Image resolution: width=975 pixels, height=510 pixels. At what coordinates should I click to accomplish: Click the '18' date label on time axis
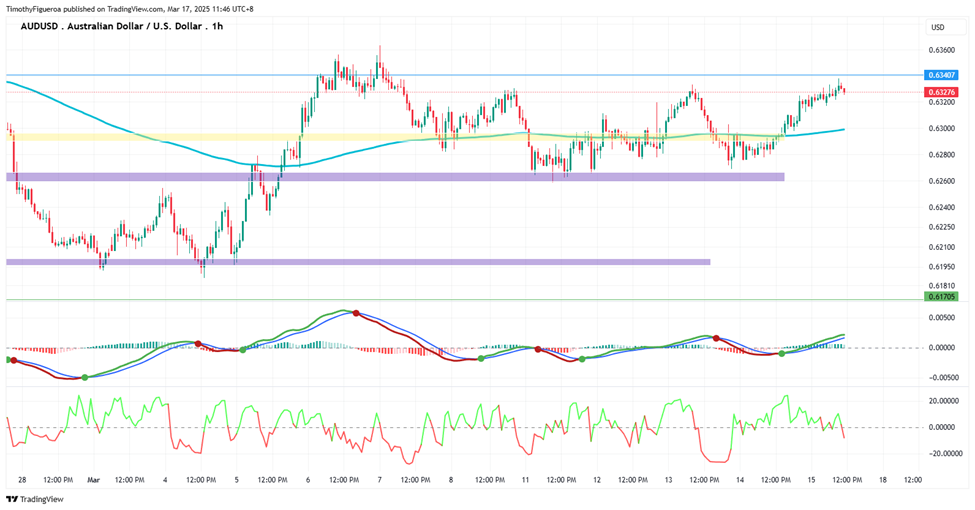[x=883, y=480]
